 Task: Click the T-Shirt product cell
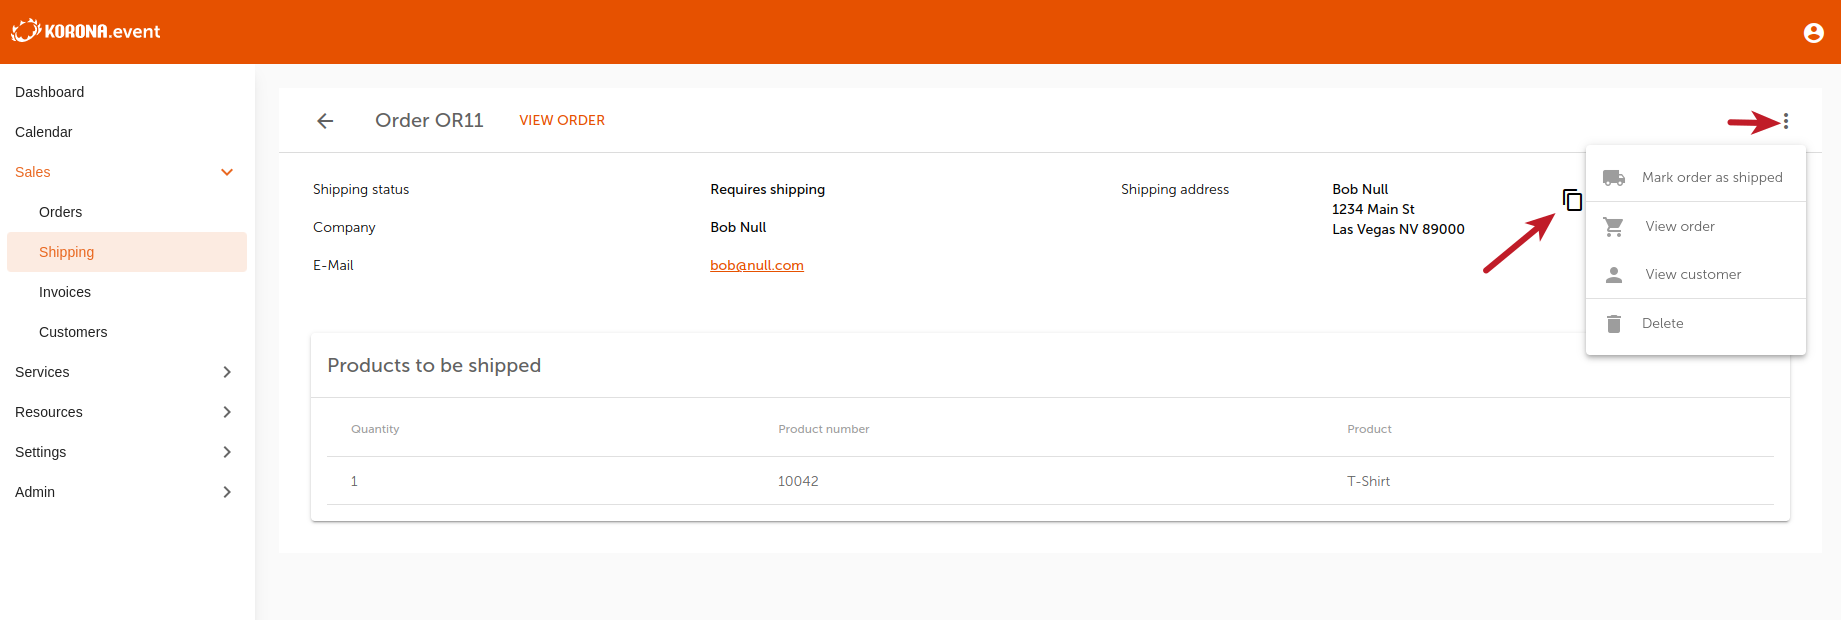1368,481
